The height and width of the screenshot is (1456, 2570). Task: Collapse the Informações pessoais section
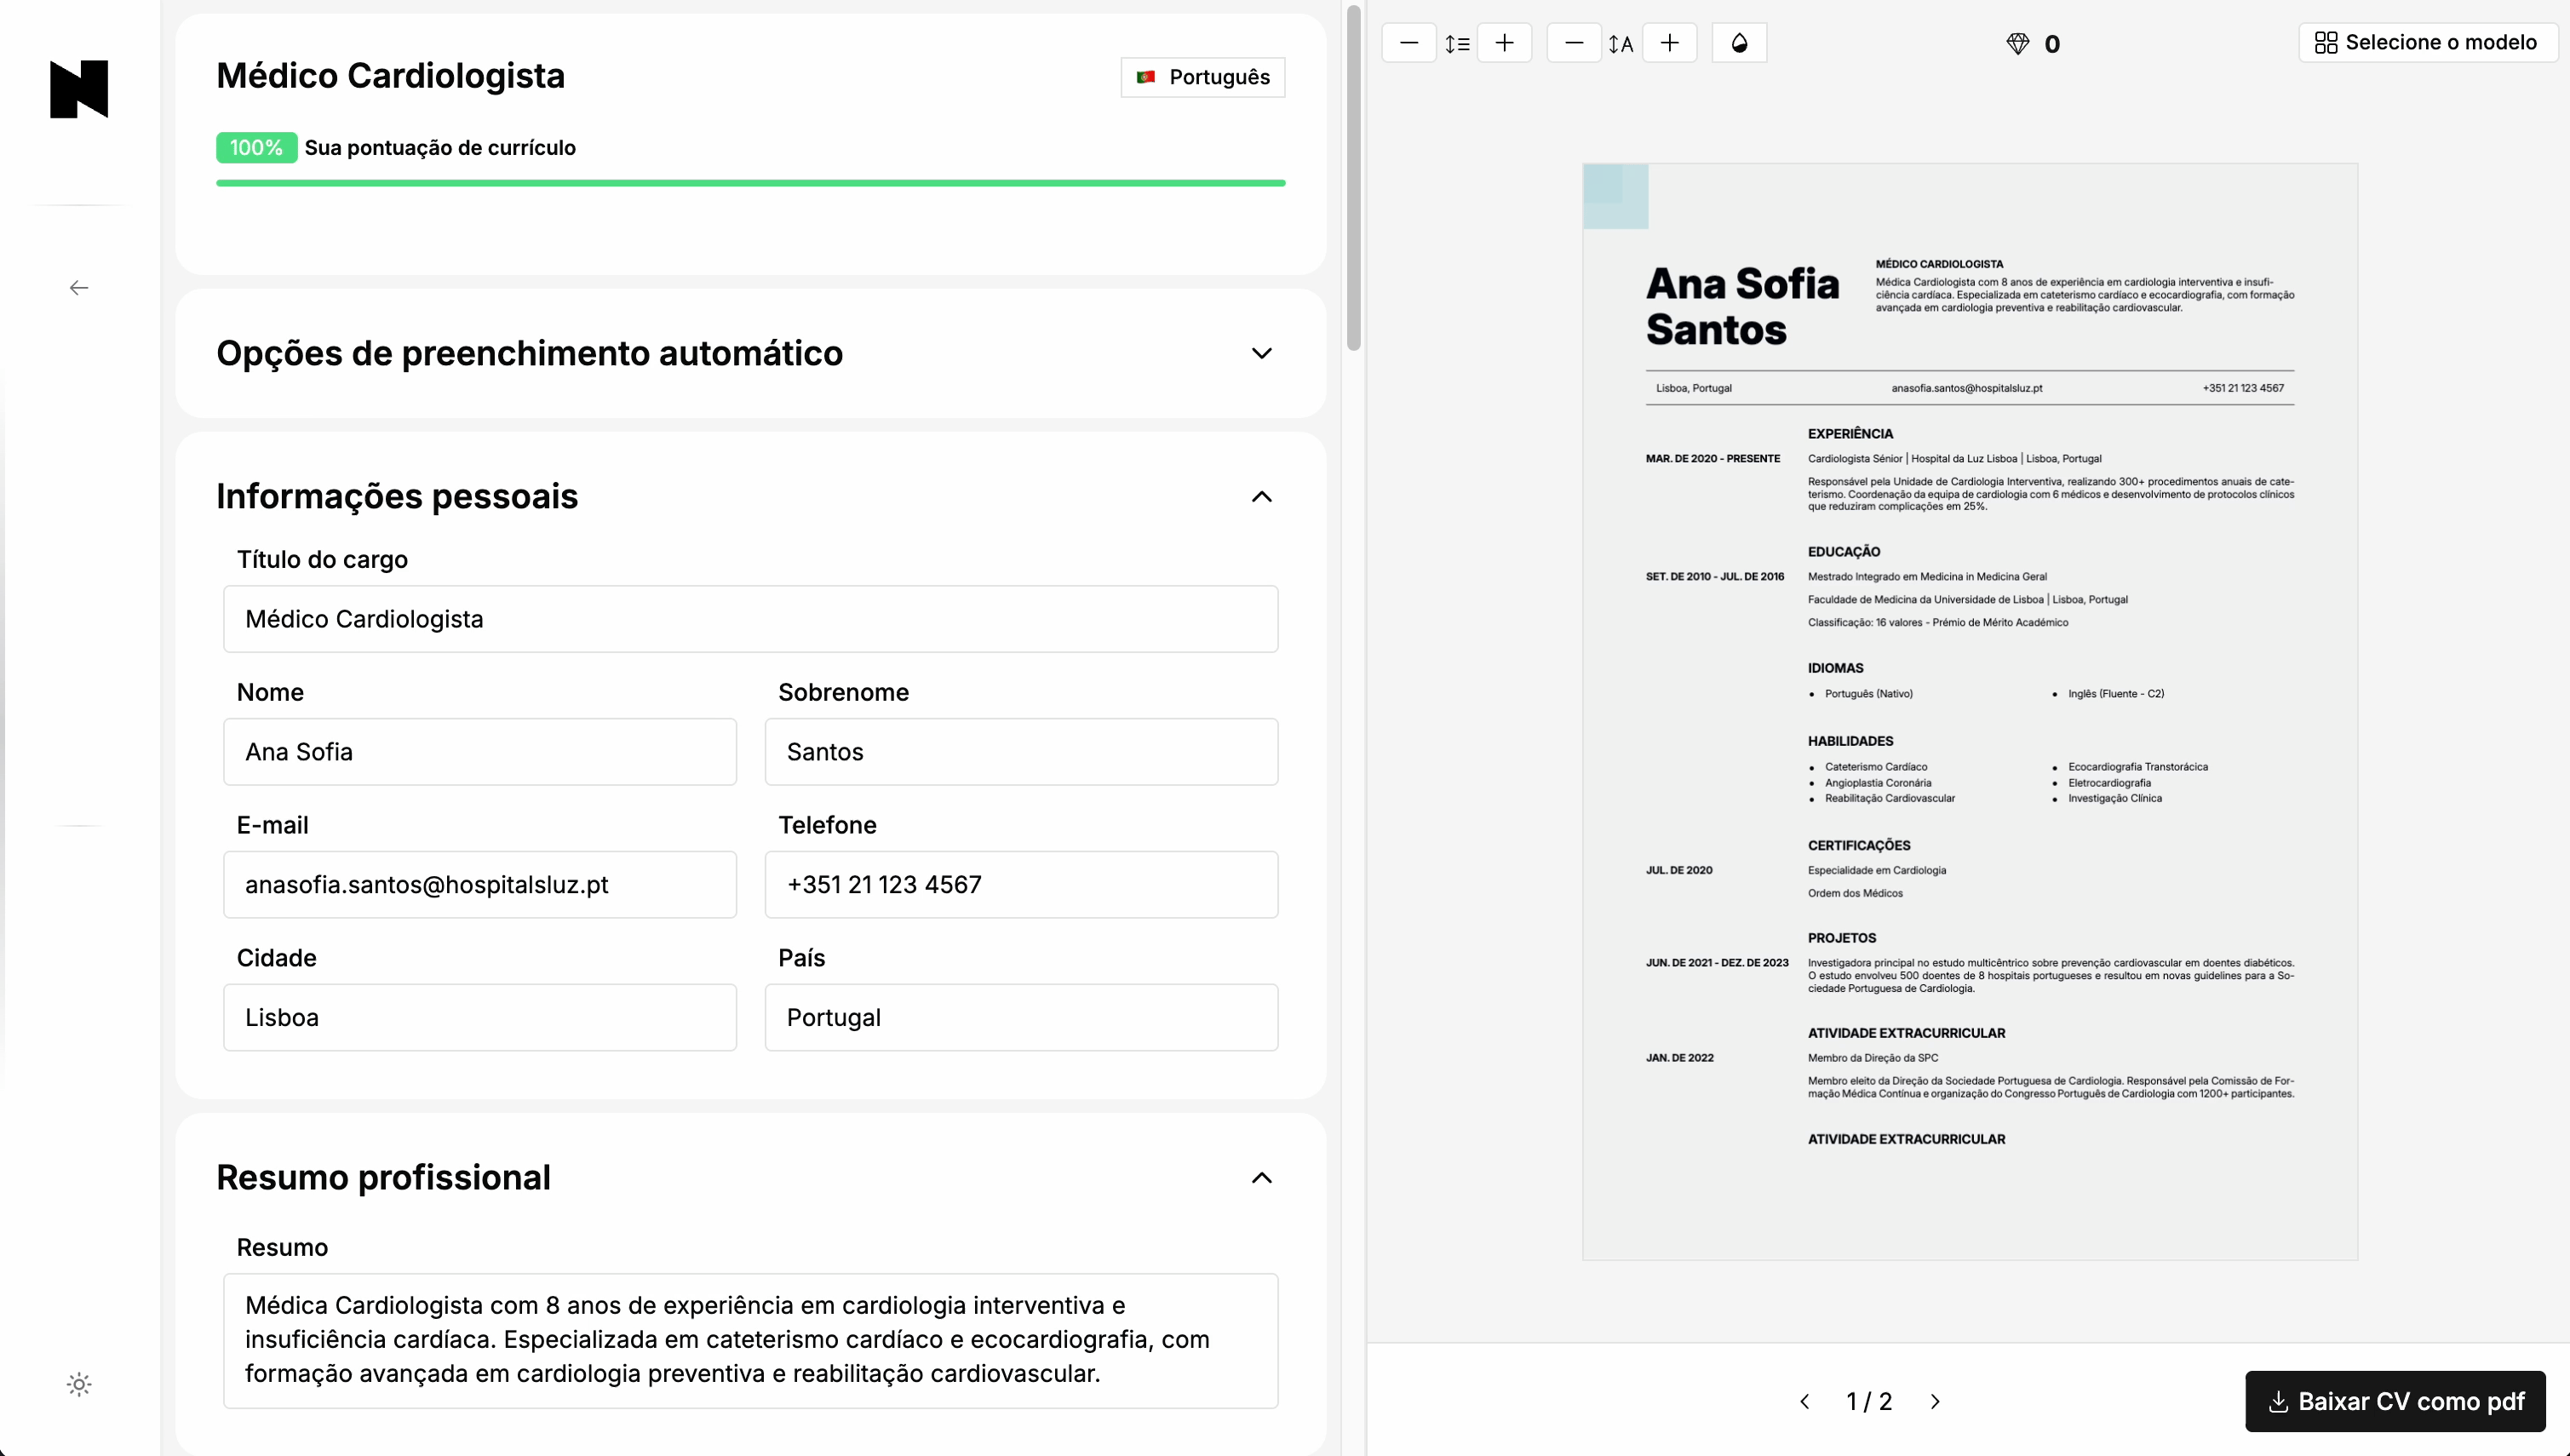click(x=1261, y=497)
